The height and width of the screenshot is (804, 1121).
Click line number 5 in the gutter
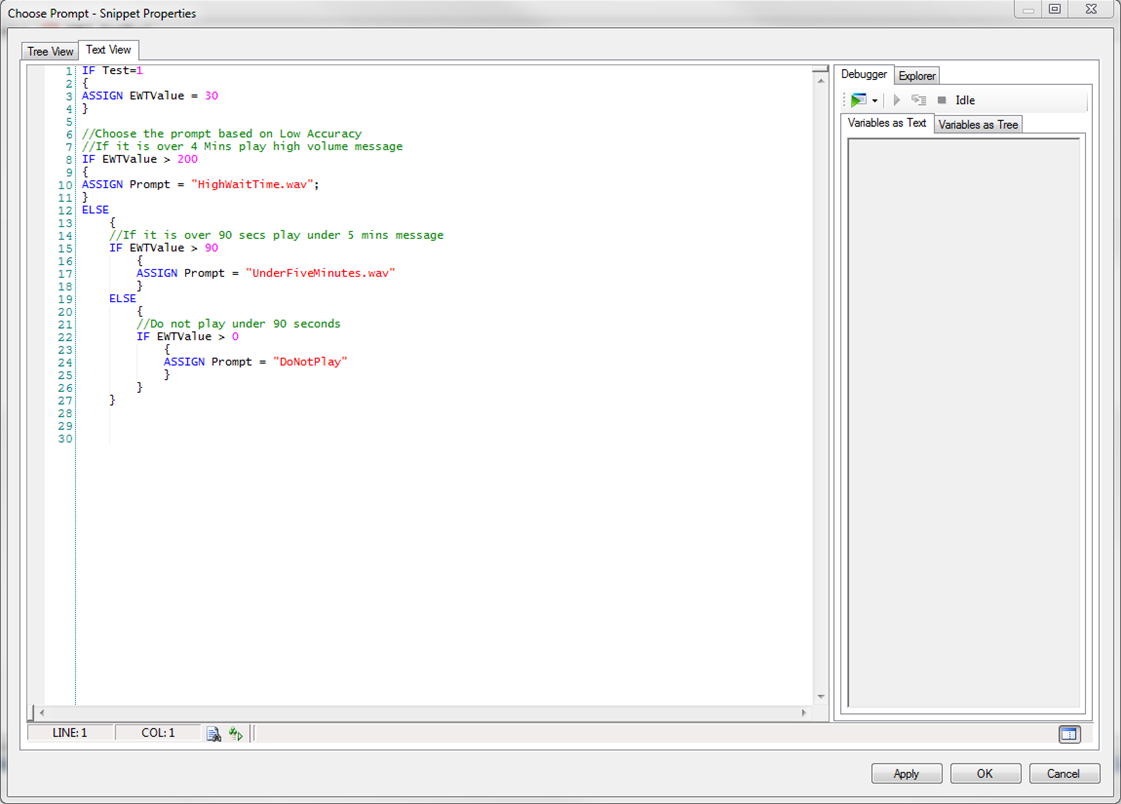click(69, 121)
